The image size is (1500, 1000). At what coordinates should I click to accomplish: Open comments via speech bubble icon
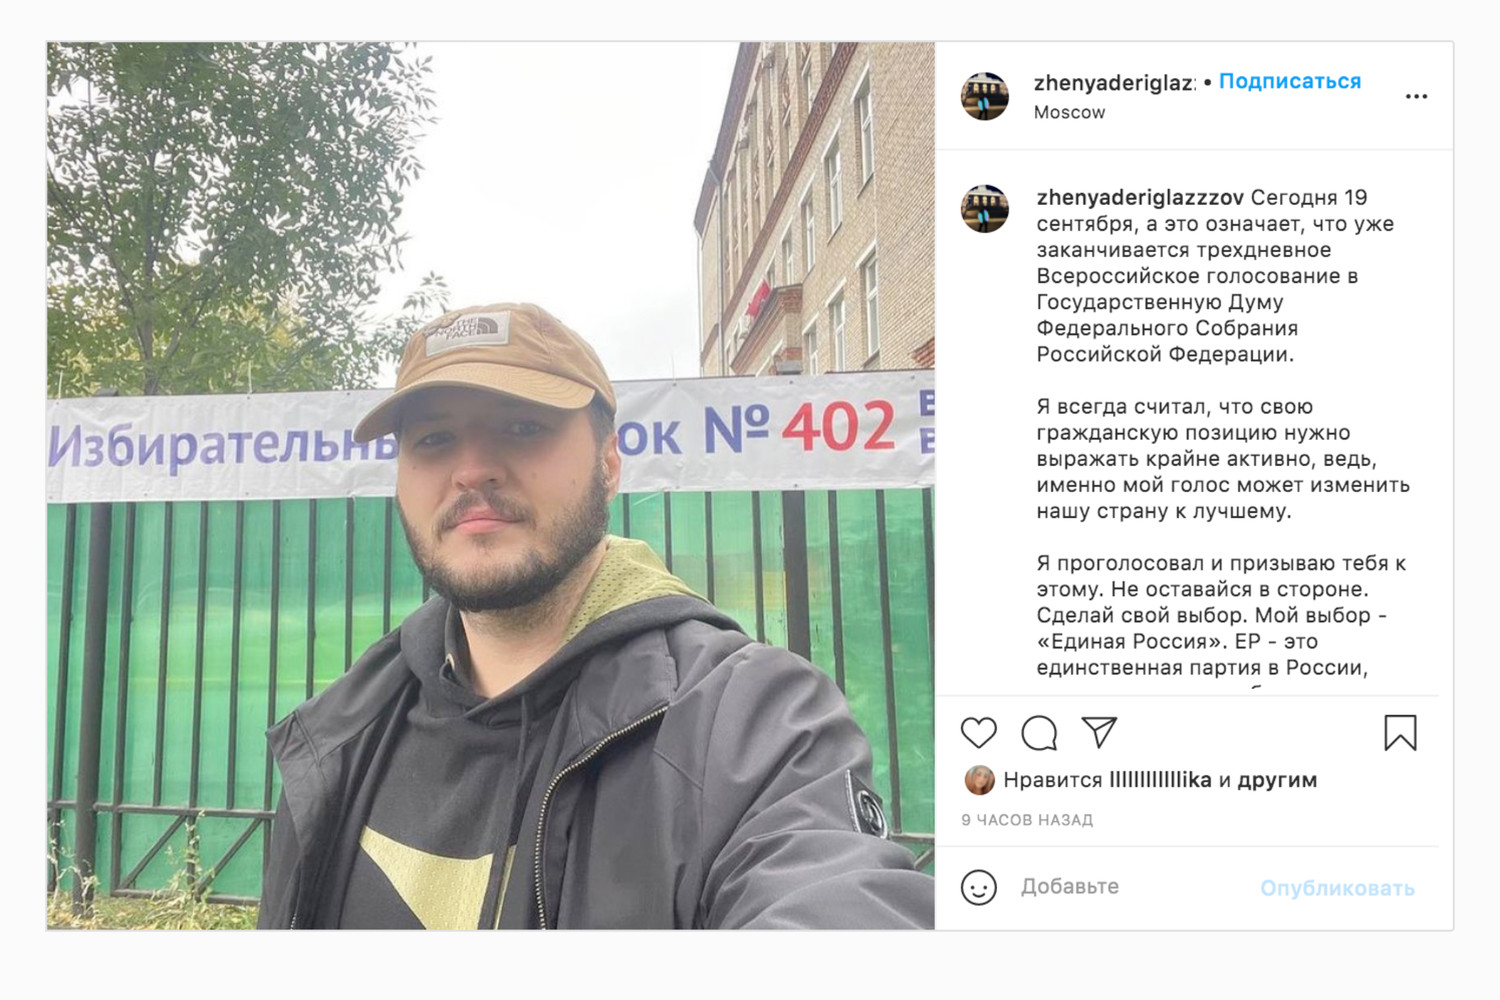click(x=1039, y=733)
